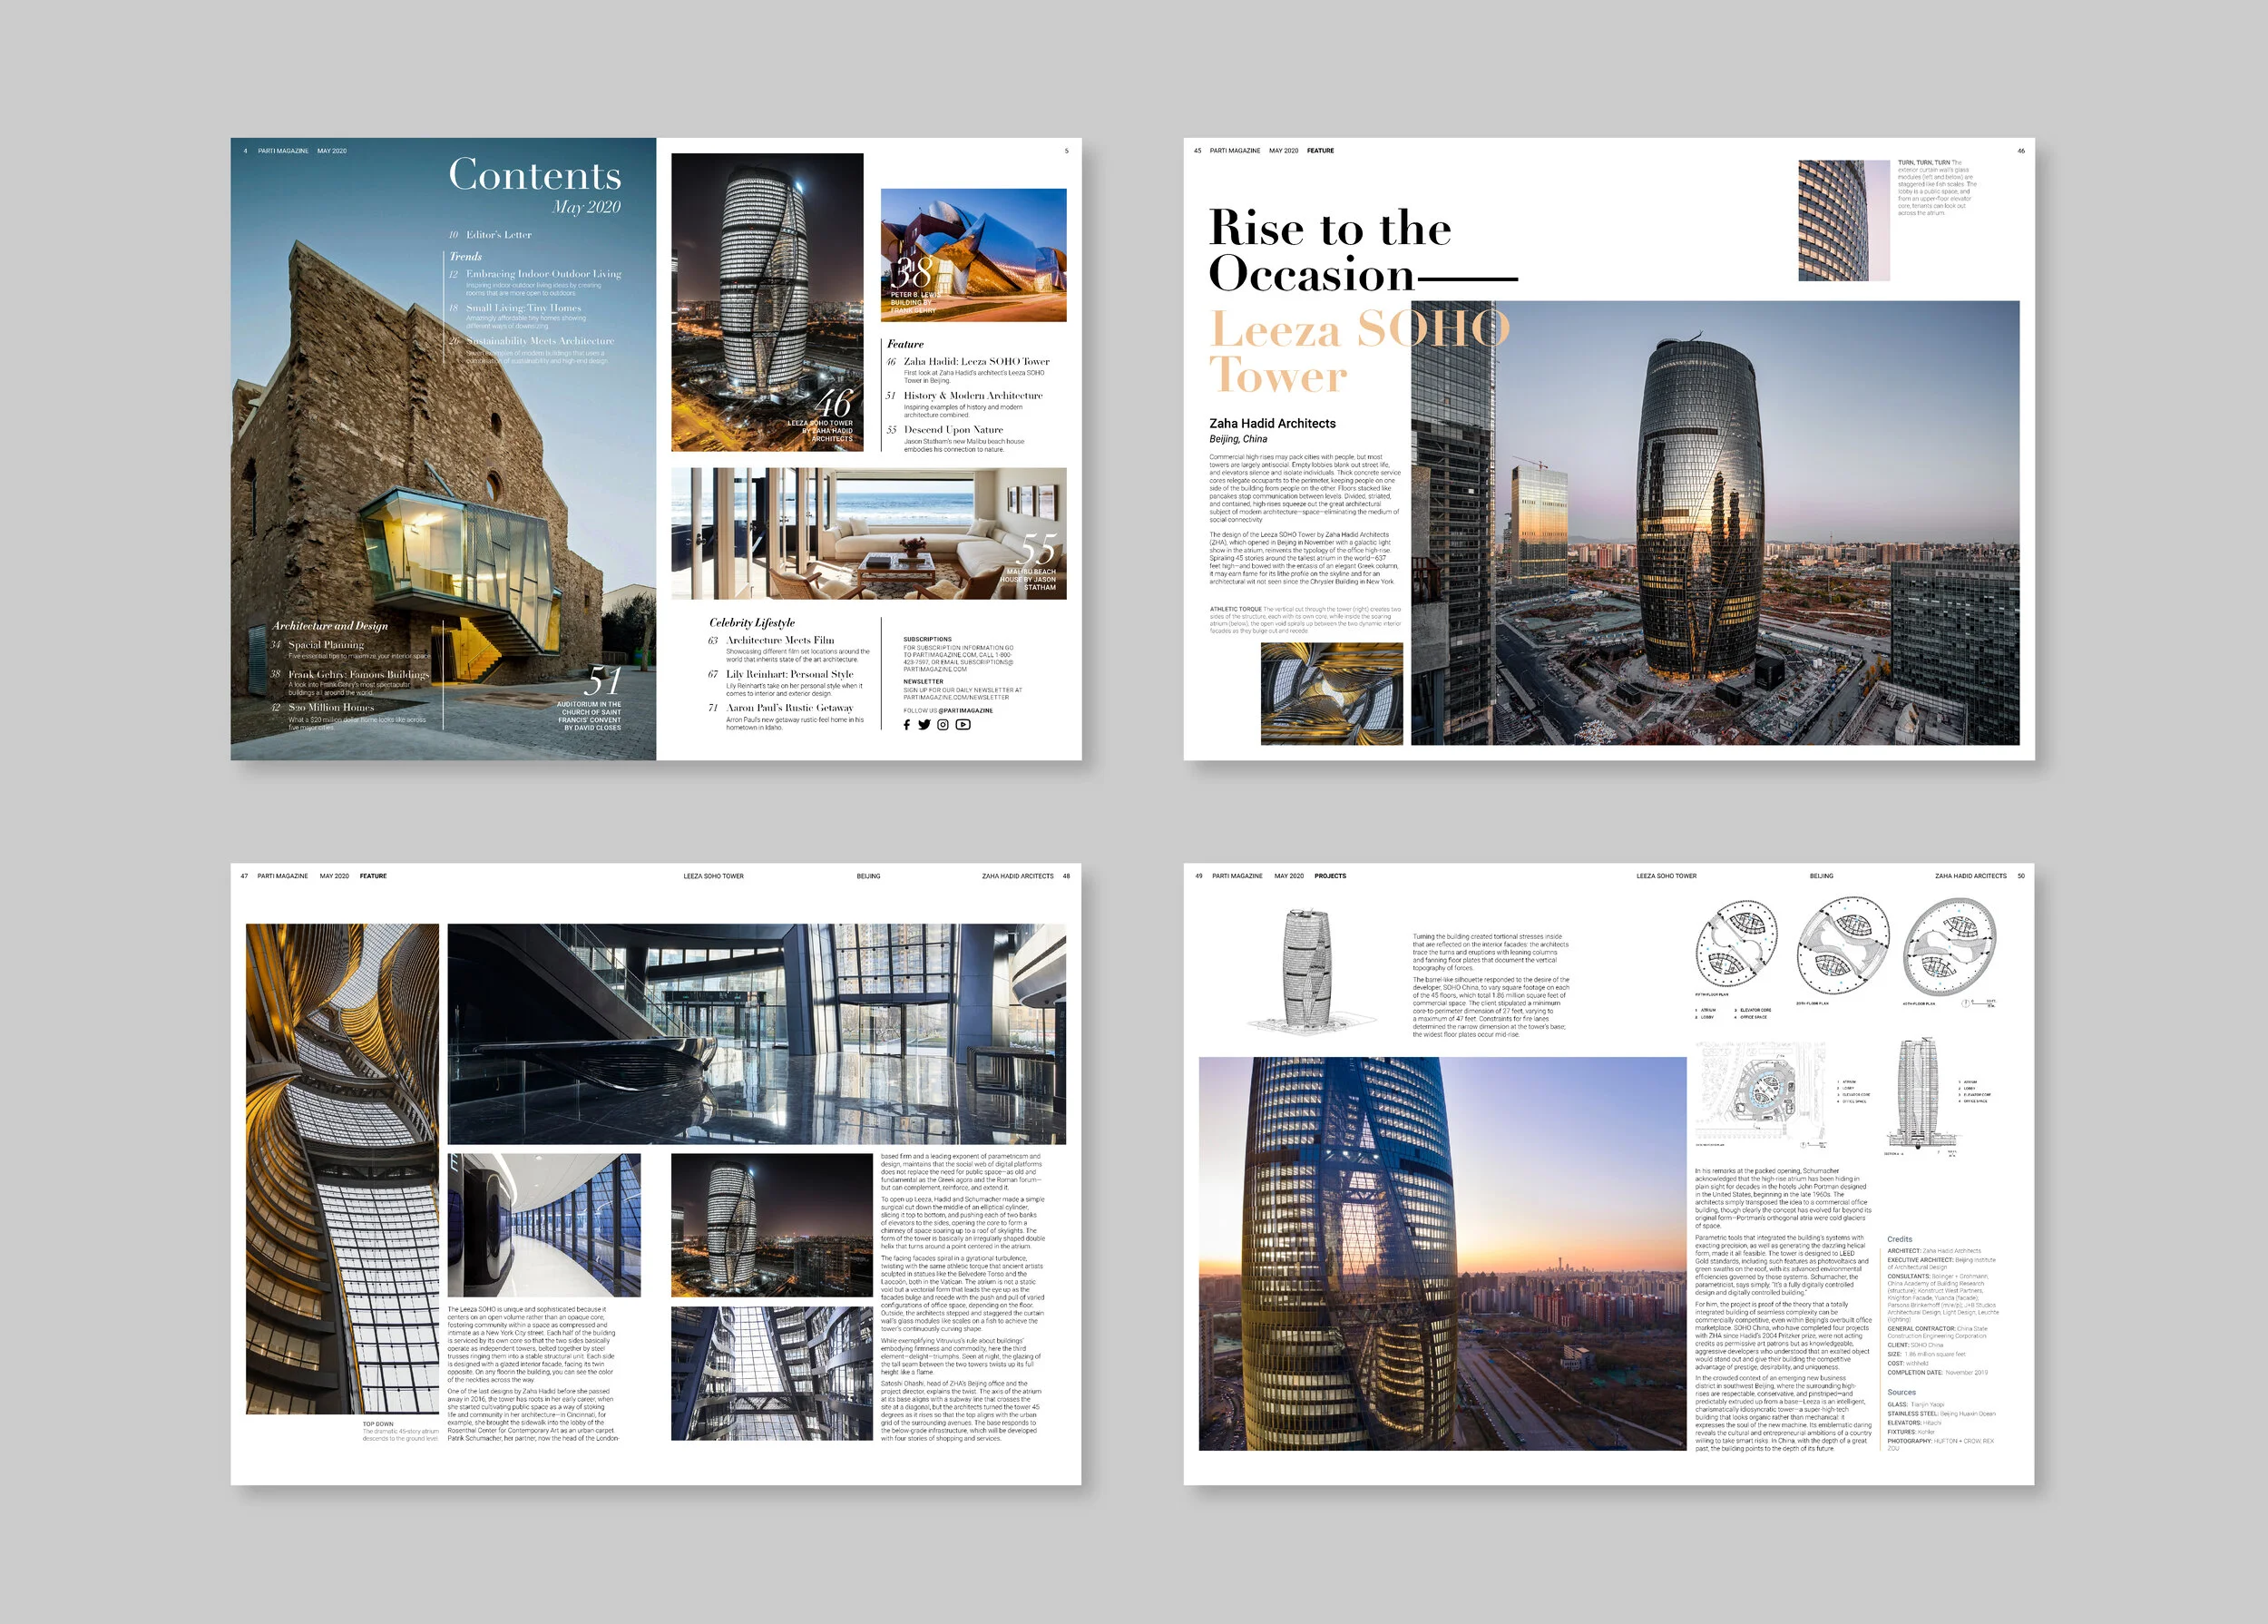
Task: Select the tall golden atrium photo on page 47
Action: pyautogui.click(x=342, y=1168)
